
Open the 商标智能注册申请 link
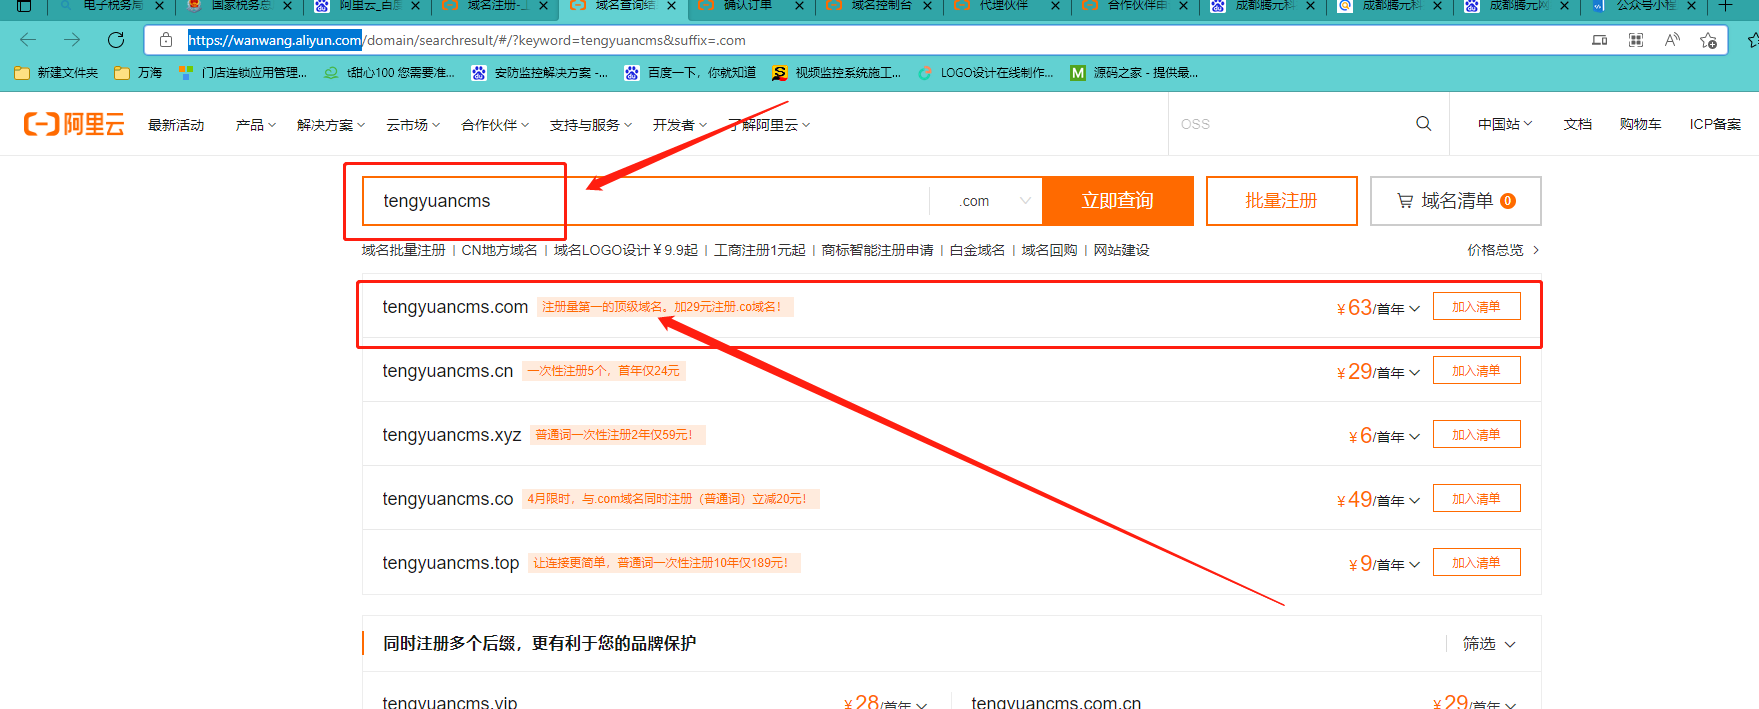click(878, 250)
